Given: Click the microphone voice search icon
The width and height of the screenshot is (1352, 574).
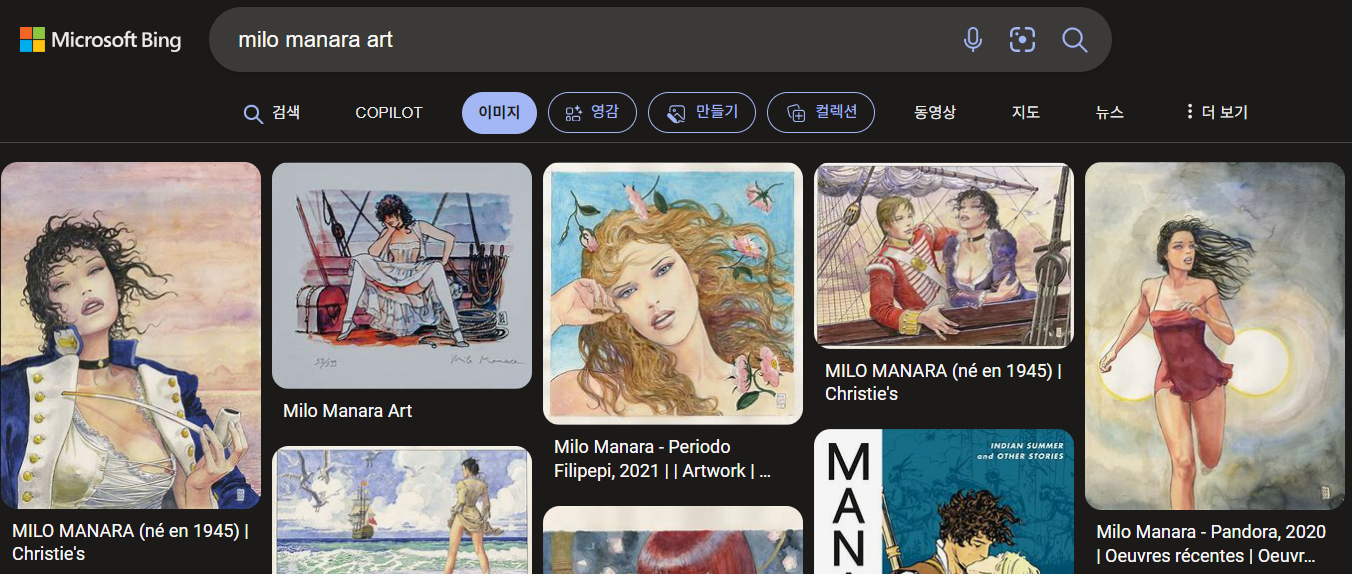Looking at the screenshot, I should (x=972, y=40).
